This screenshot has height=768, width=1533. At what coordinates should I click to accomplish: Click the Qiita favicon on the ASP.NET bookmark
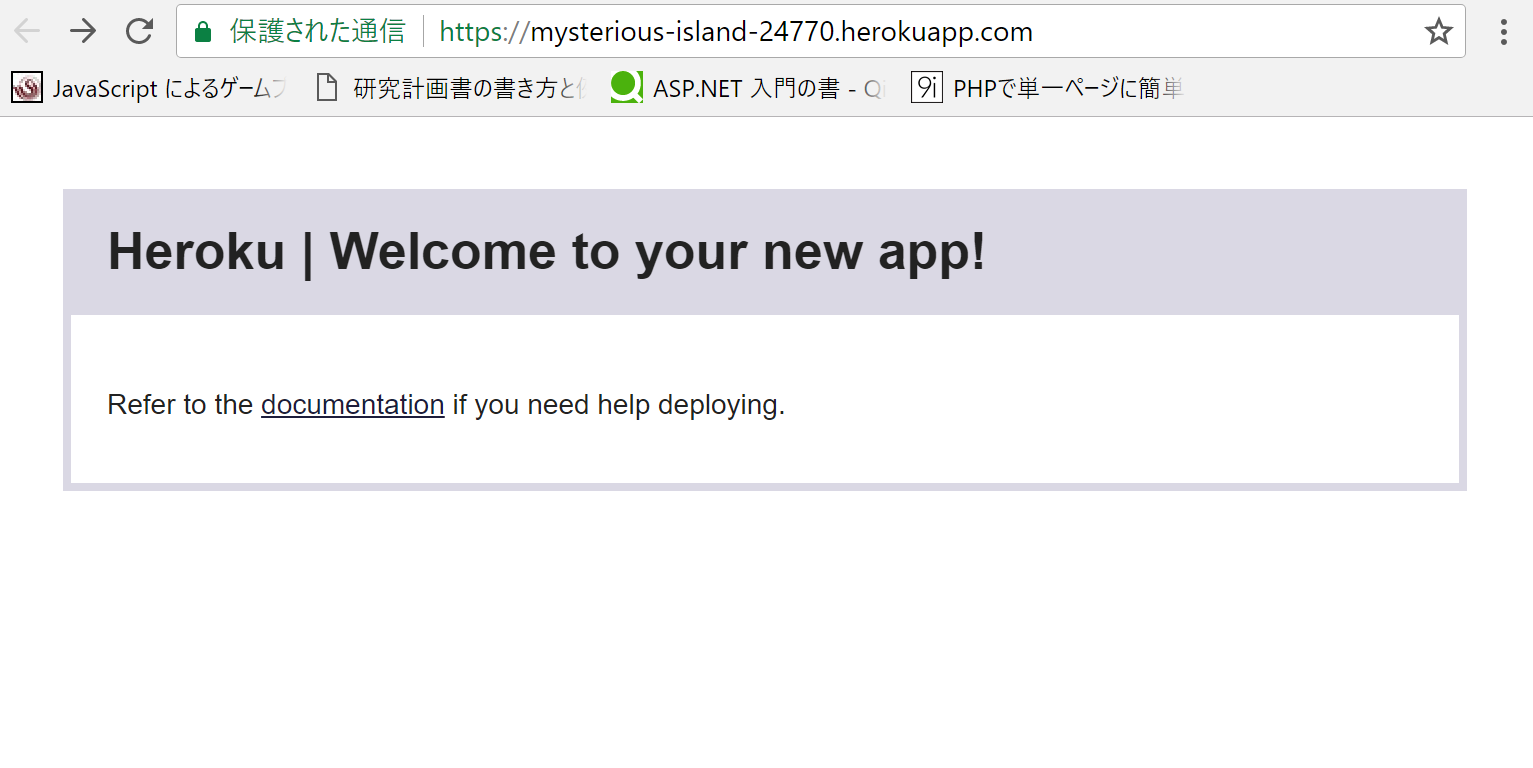(625, 87)
